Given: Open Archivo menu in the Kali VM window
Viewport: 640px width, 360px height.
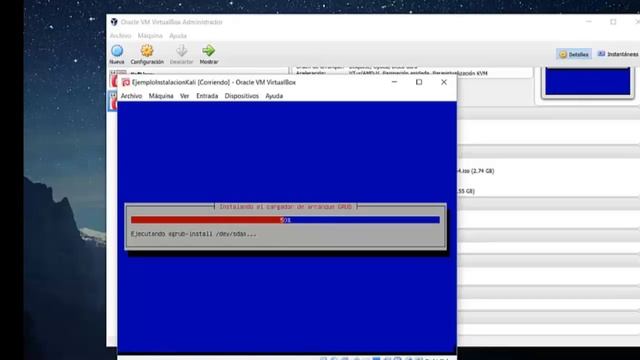Looking at the screenshot, I should click(131, 96).
